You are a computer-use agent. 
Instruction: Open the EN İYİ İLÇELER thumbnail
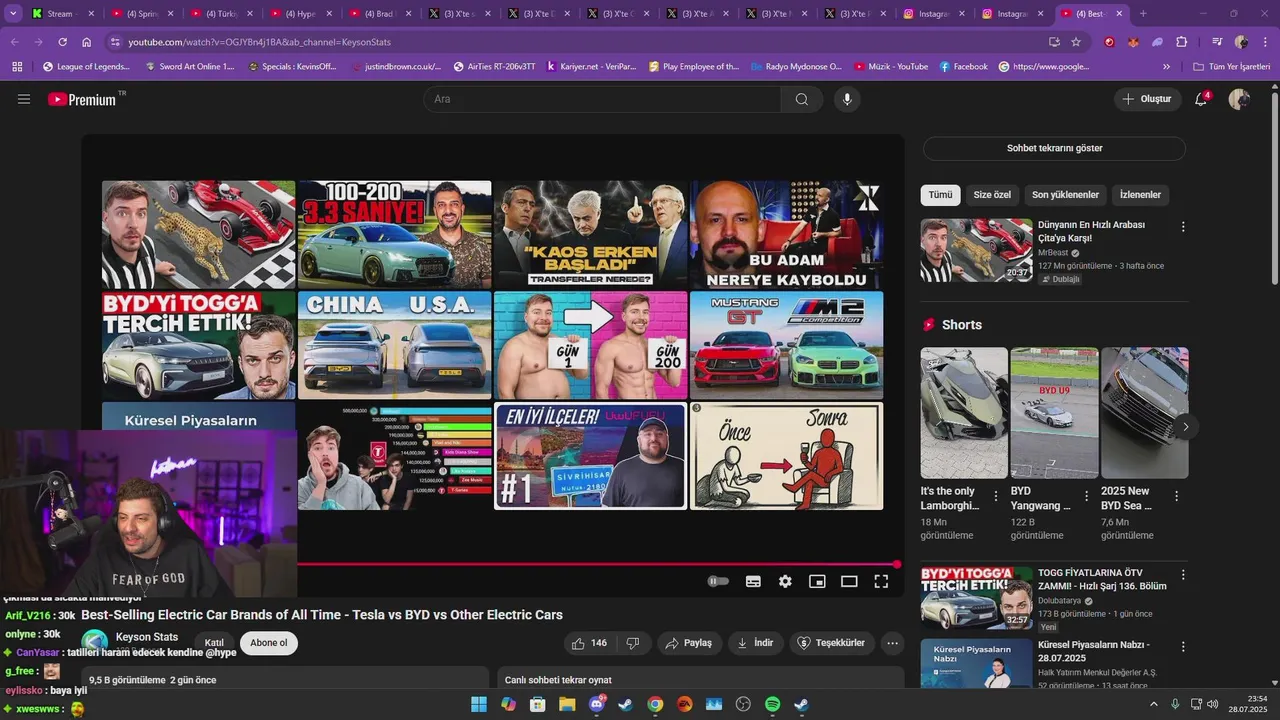tap(590, 456)
